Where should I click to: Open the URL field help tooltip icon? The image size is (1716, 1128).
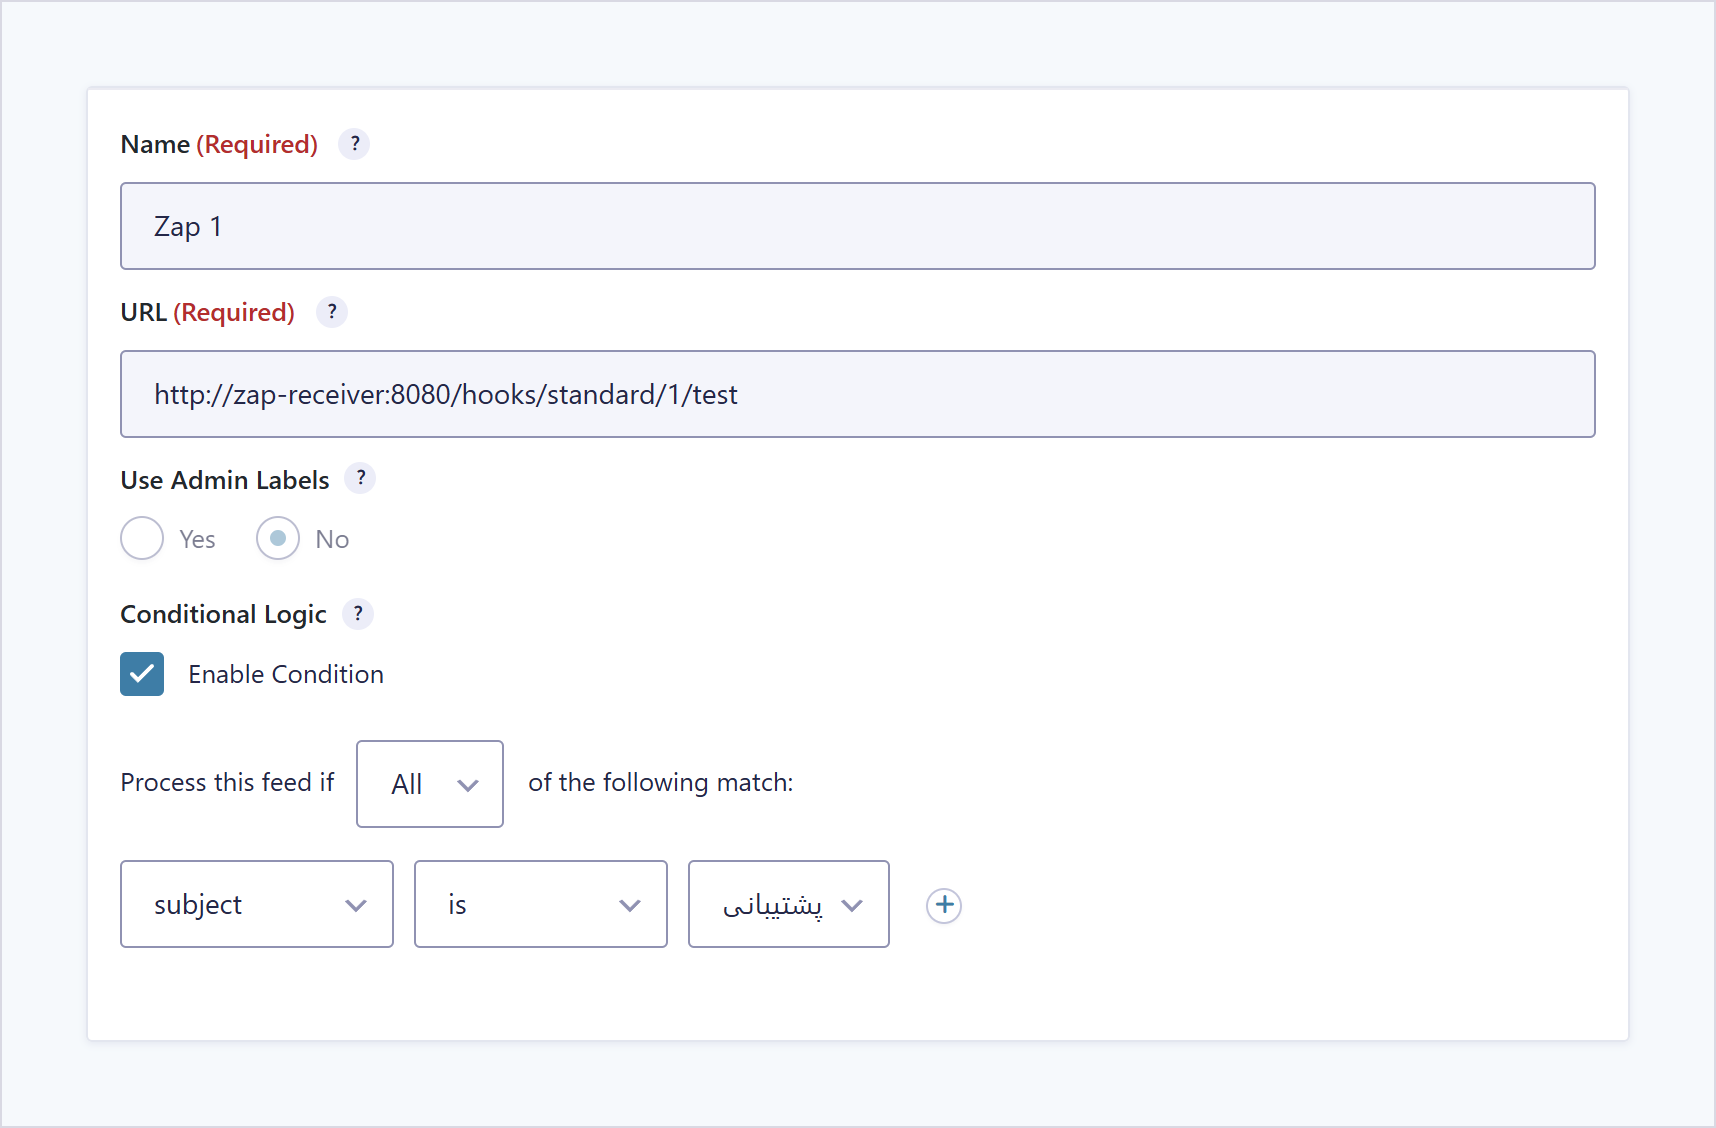click(x=332, y=312)
